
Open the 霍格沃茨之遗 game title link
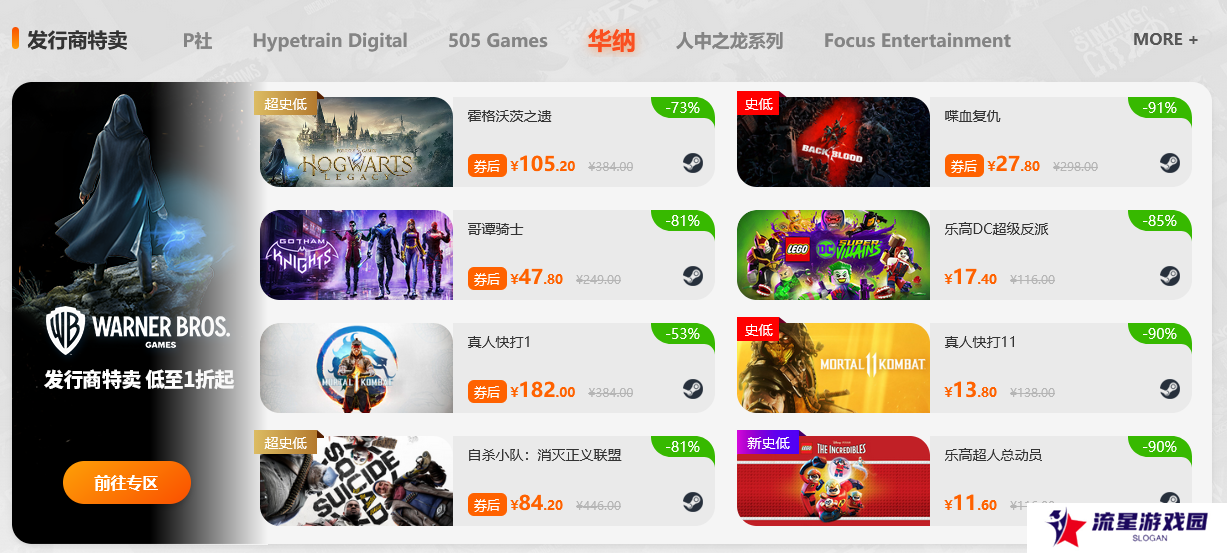click(x=509, y=116)
